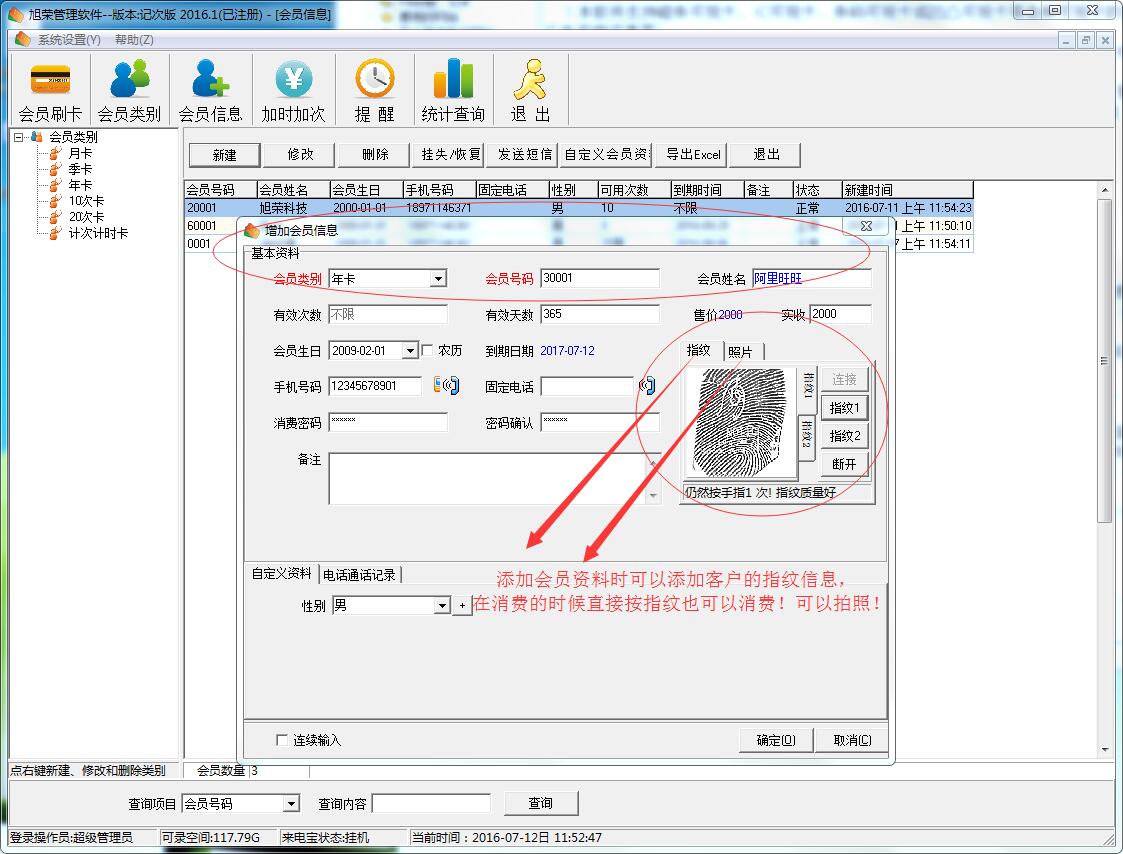Enable the 农历 lunar calendar checkbox

(x=427, y=351)
